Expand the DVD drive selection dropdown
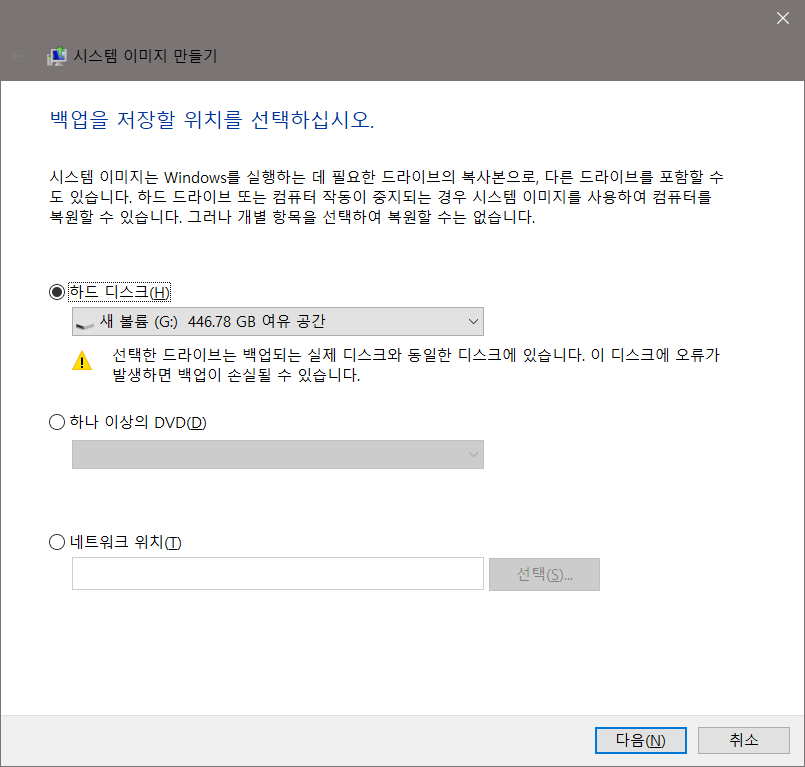The height and width of the screenshot is (767, 805). coord(473,454)
